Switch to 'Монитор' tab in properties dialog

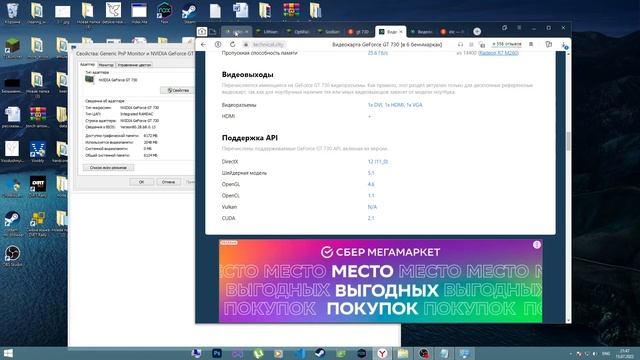tap(106, 65)
